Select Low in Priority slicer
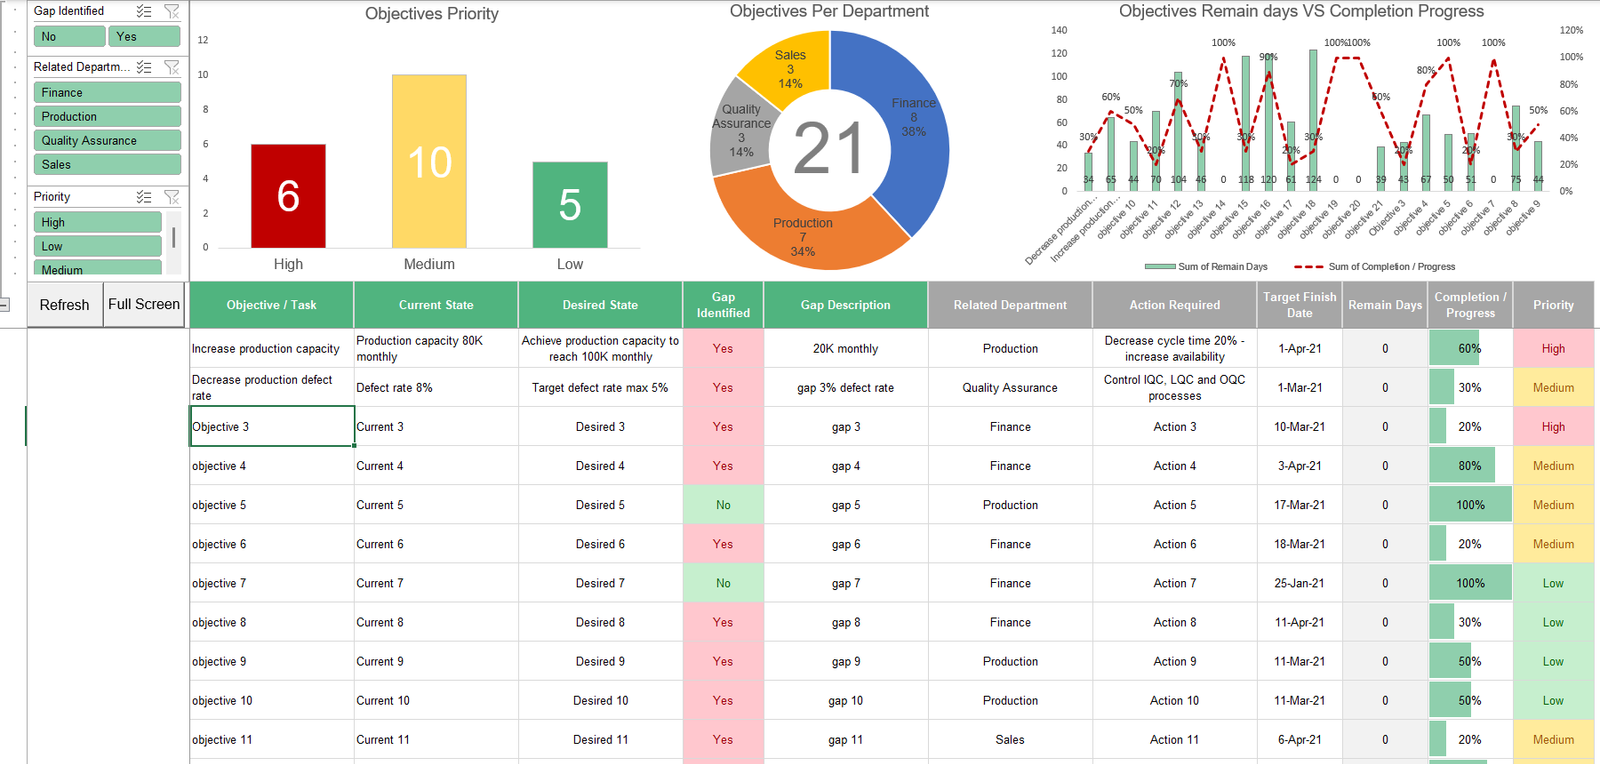Image resolution: width=1600 pixels, height=764 pixels. [x=97, y=246]
